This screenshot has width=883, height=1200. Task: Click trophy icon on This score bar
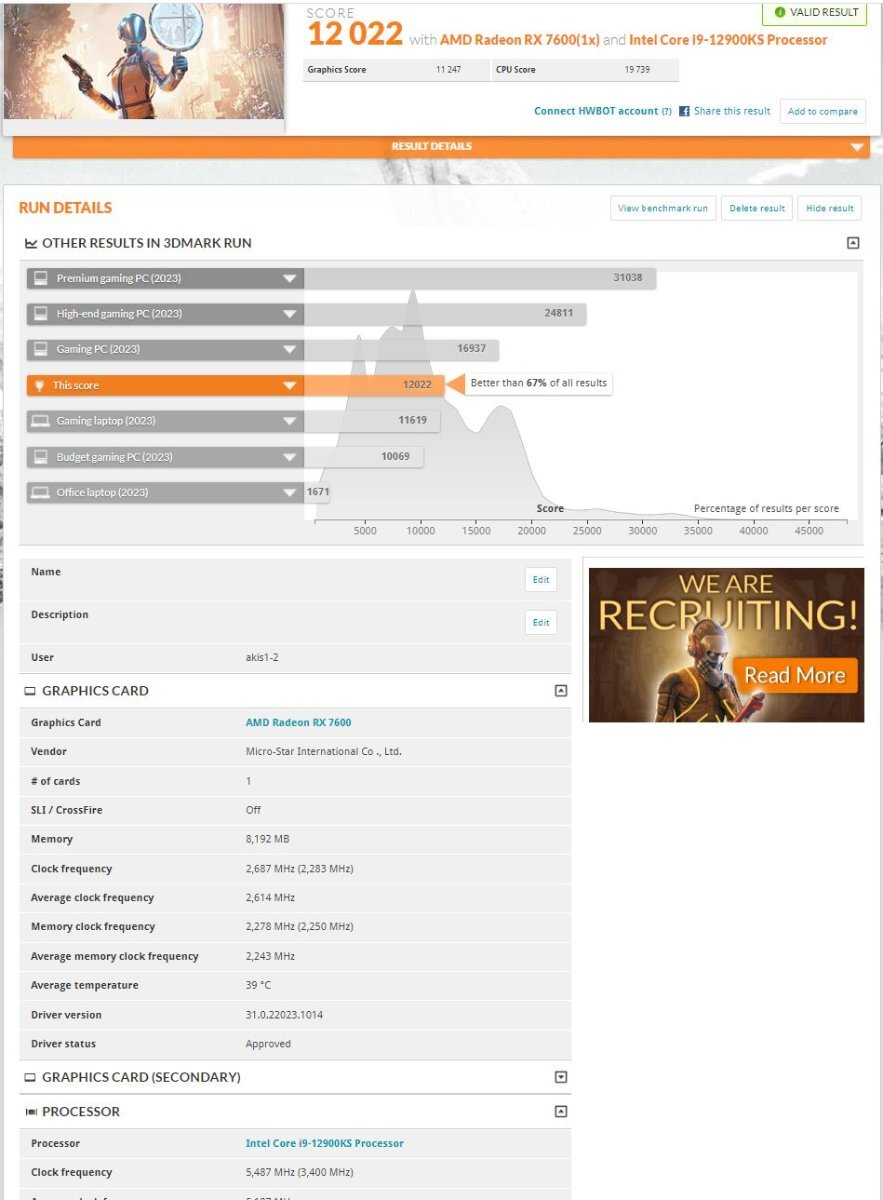tap(40, 385)
